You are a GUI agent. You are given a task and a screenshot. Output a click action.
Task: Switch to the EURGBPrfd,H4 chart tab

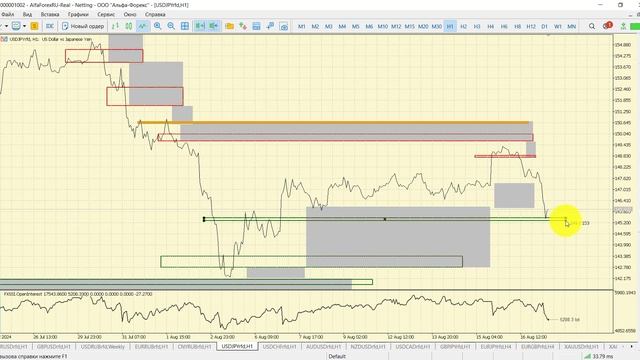[x=538, y=347]
